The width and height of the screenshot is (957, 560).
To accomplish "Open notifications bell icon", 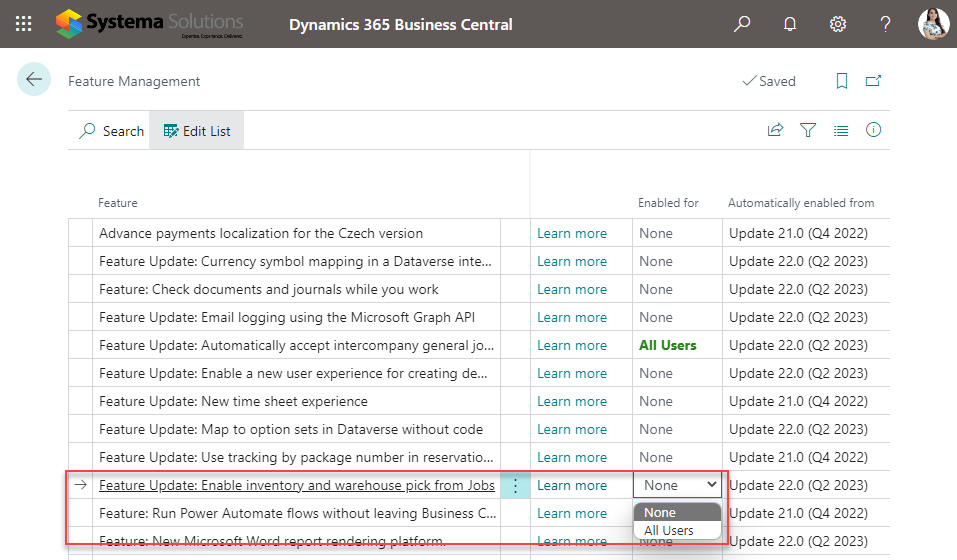I will tap(790, 24).
